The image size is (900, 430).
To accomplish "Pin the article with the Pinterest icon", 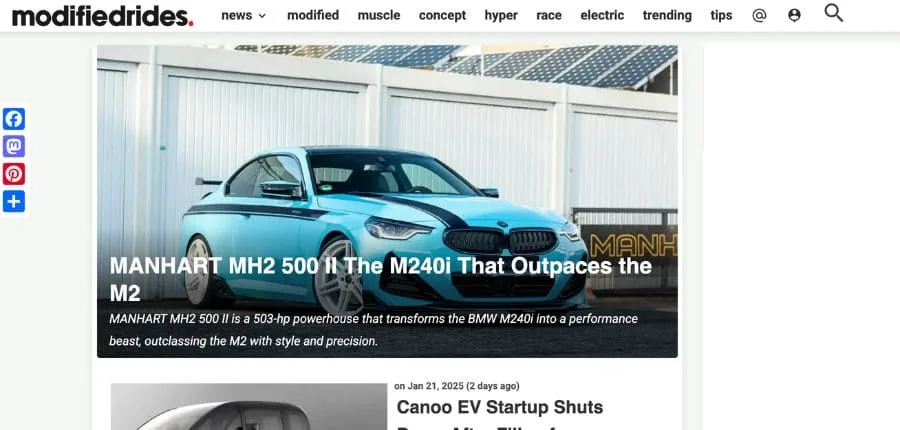I will (x=14, y=174).
